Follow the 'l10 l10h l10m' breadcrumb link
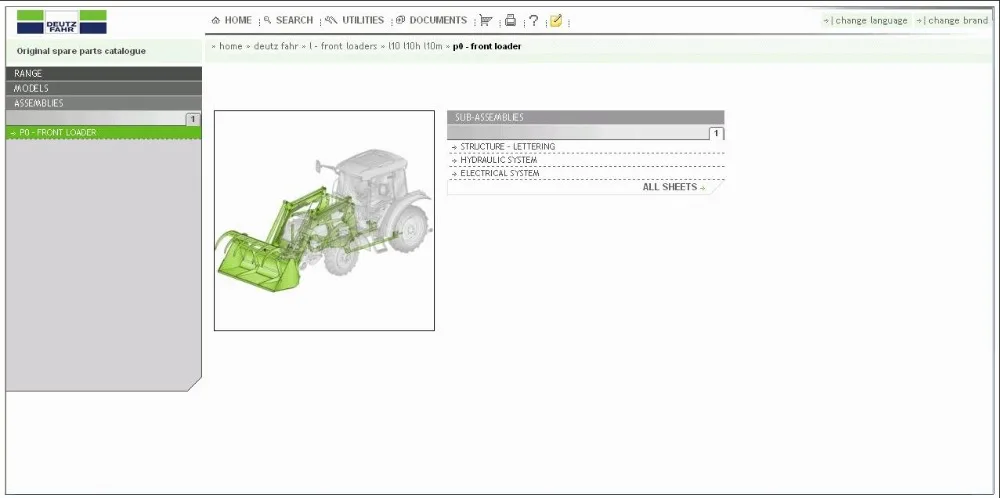Image resolution: width=1000 pixels, height=498 pixels. click(x=415, y=47)
